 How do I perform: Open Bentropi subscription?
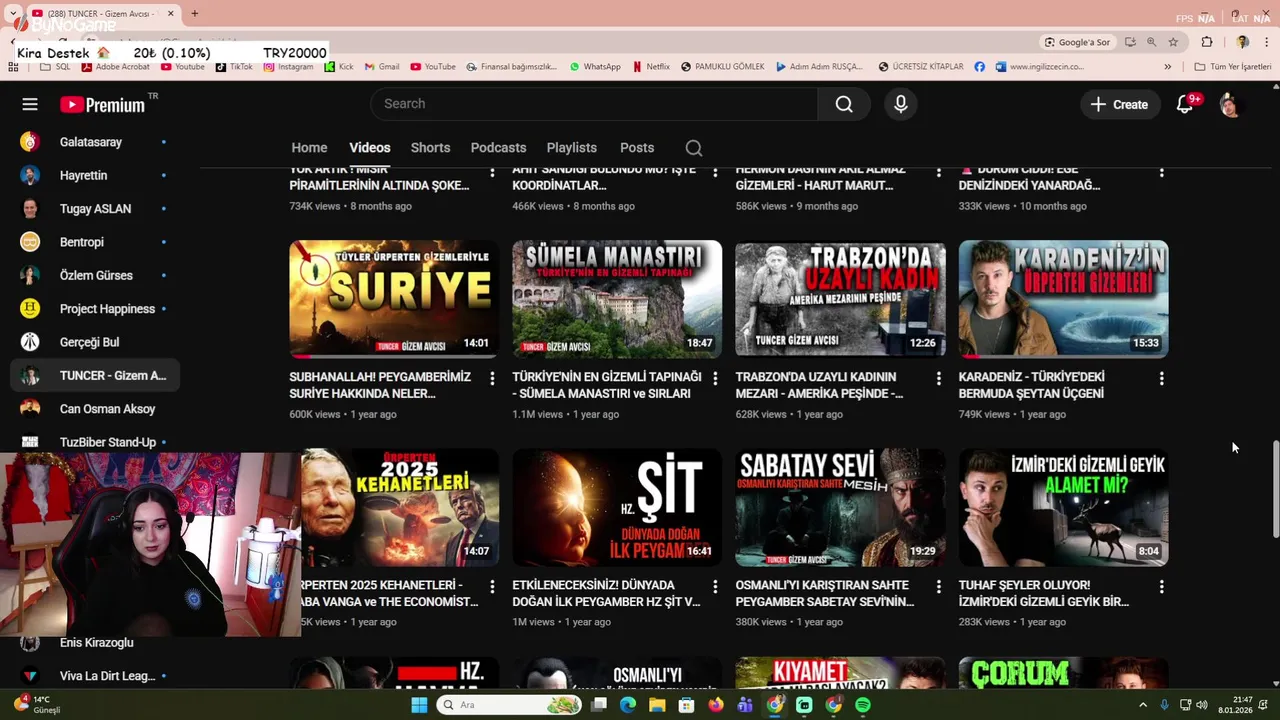pyautogui.click(x=95, y=242)
